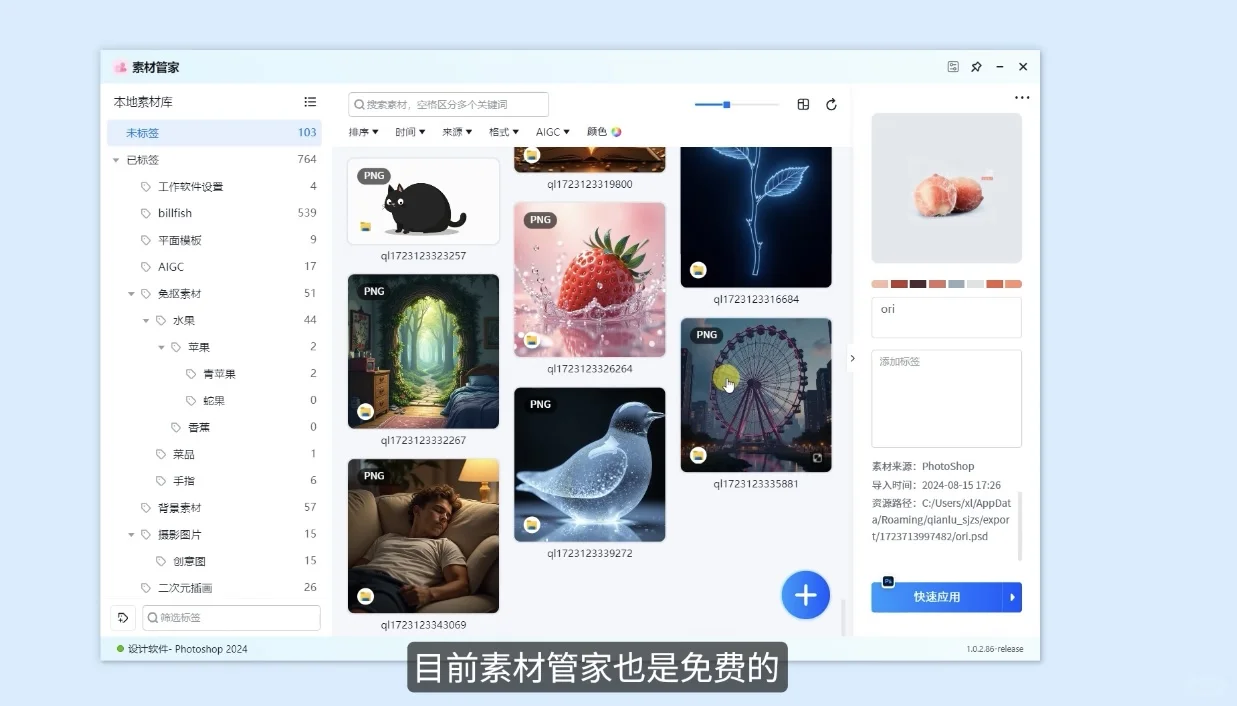Open the ferris wheel image ql1723123335881
Viewport: 1237px width, 706px height.
coord(756,394)
